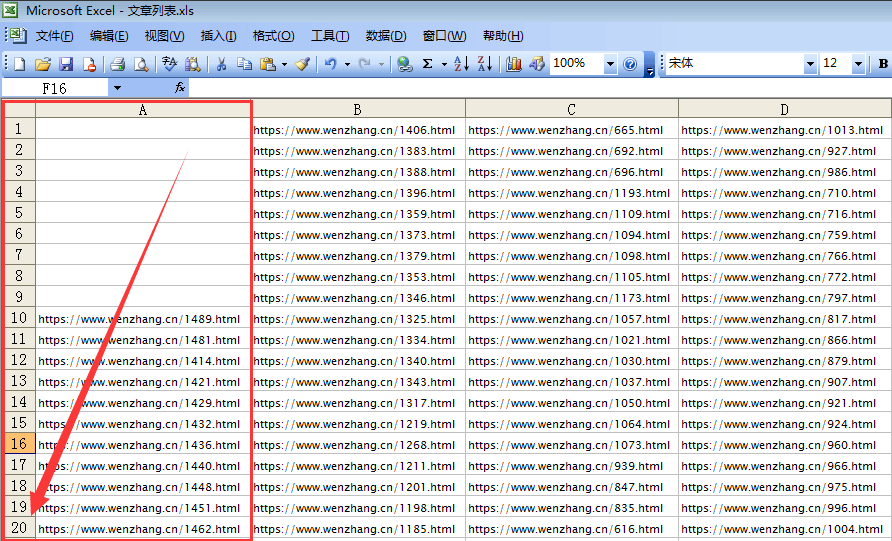
Task: Select row 16 by its header
Action: point(19,444)
